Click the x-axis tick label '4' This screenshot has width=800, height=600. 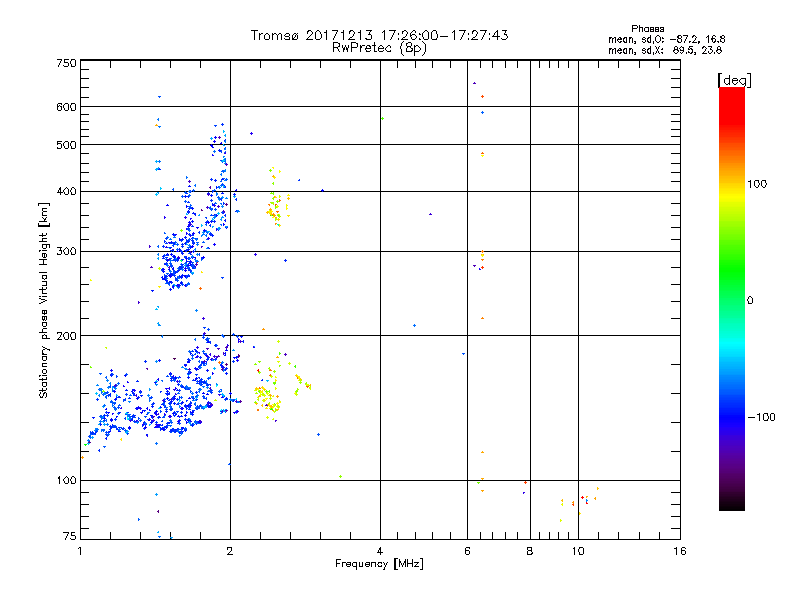[380, 551]
